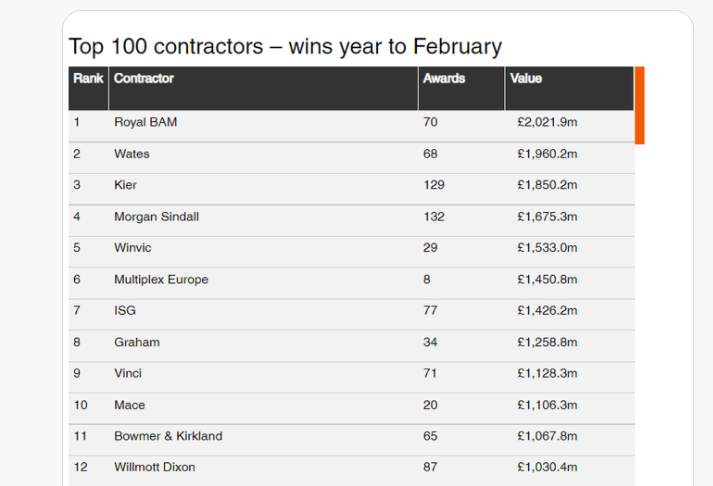
Task: Click the table title heading text
Action: (285, 46)
